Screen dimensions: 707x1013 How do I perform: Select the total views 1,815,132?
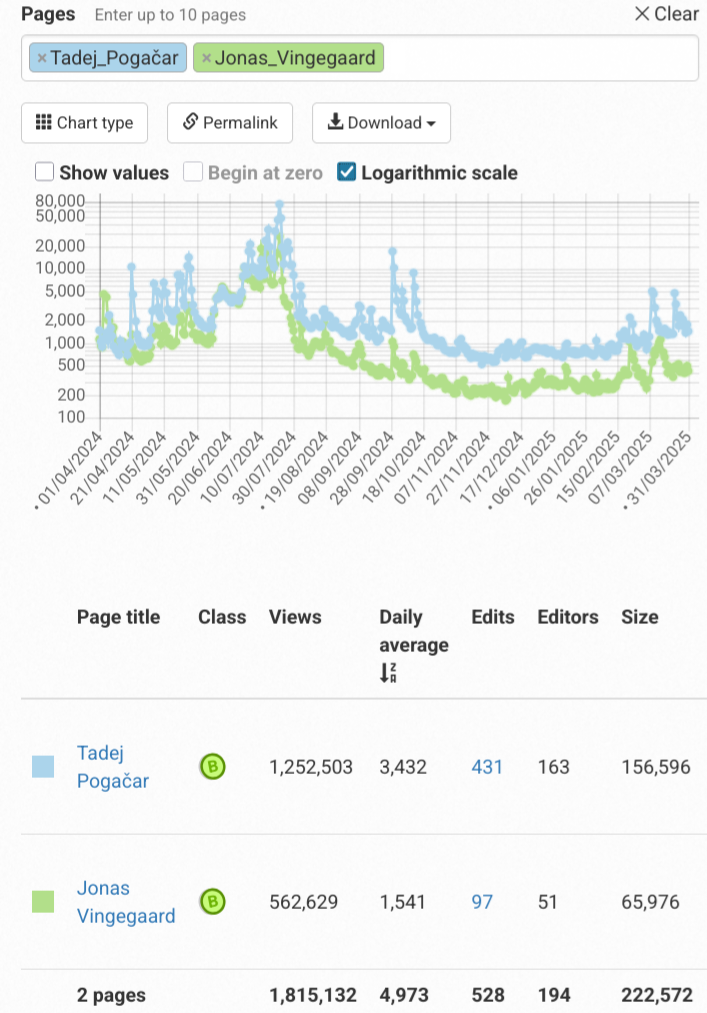click(x=313, y=996)
